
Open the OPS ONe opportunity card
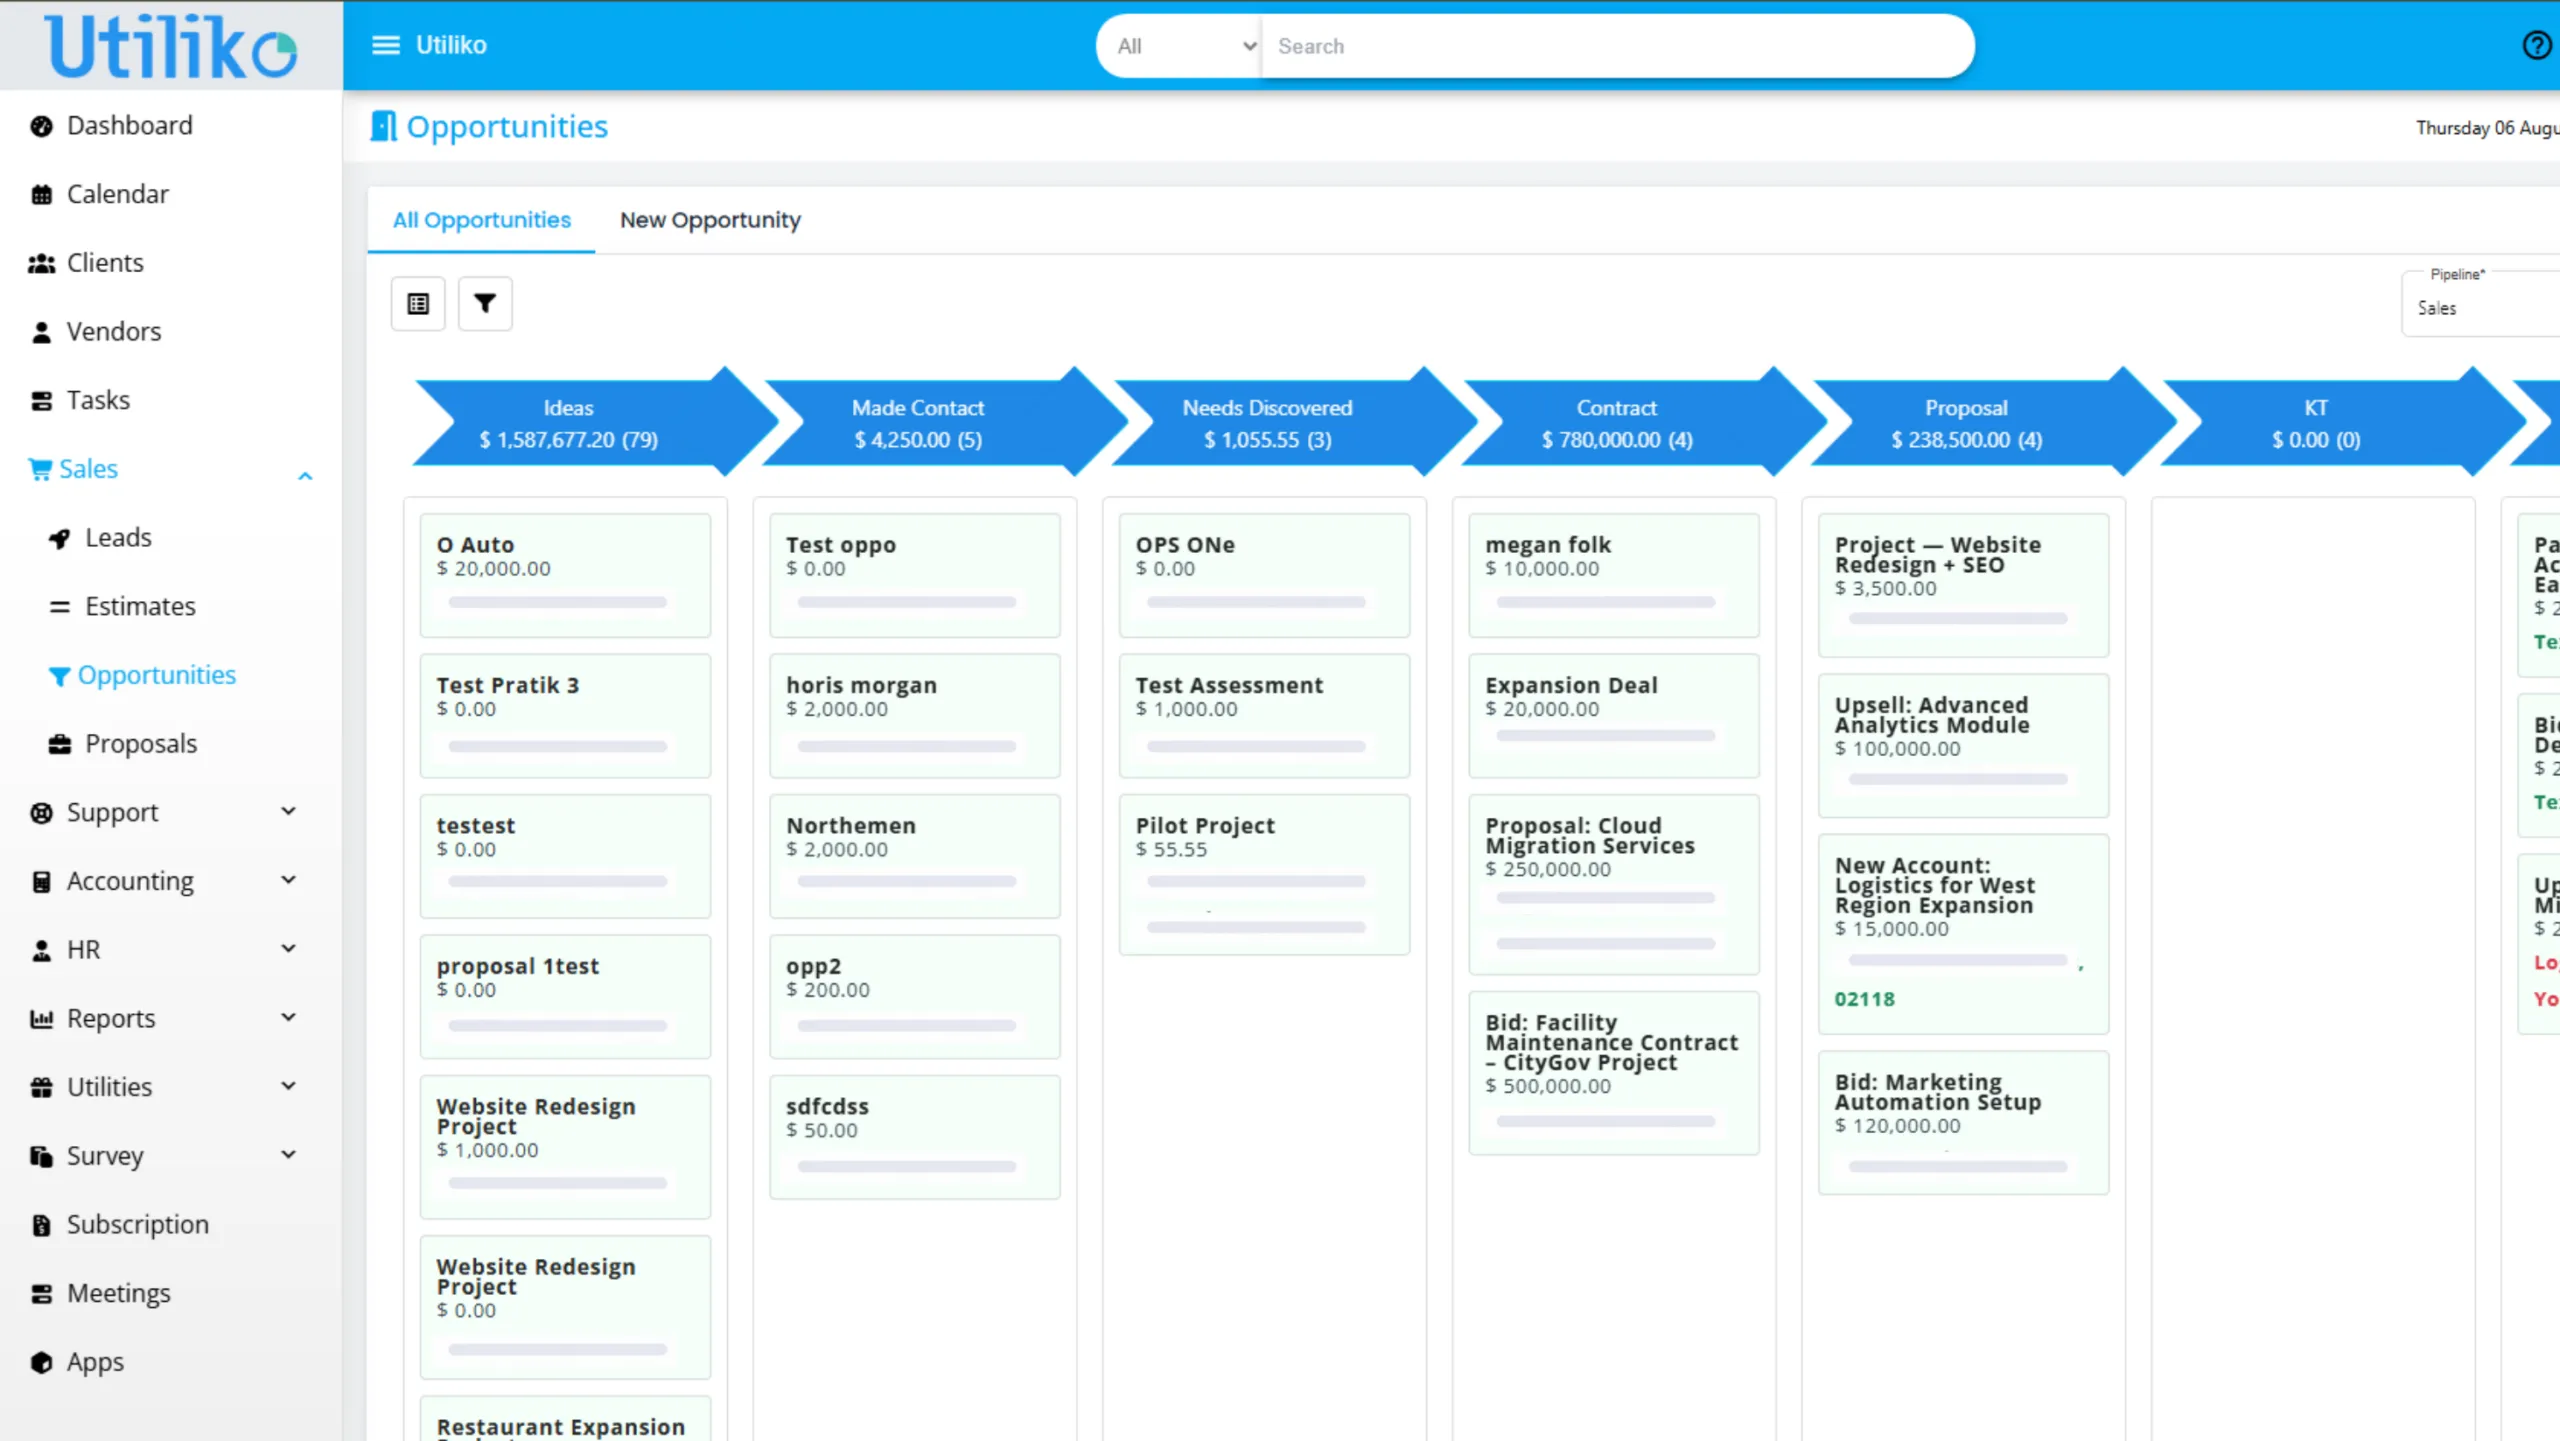pos(1264,576)
